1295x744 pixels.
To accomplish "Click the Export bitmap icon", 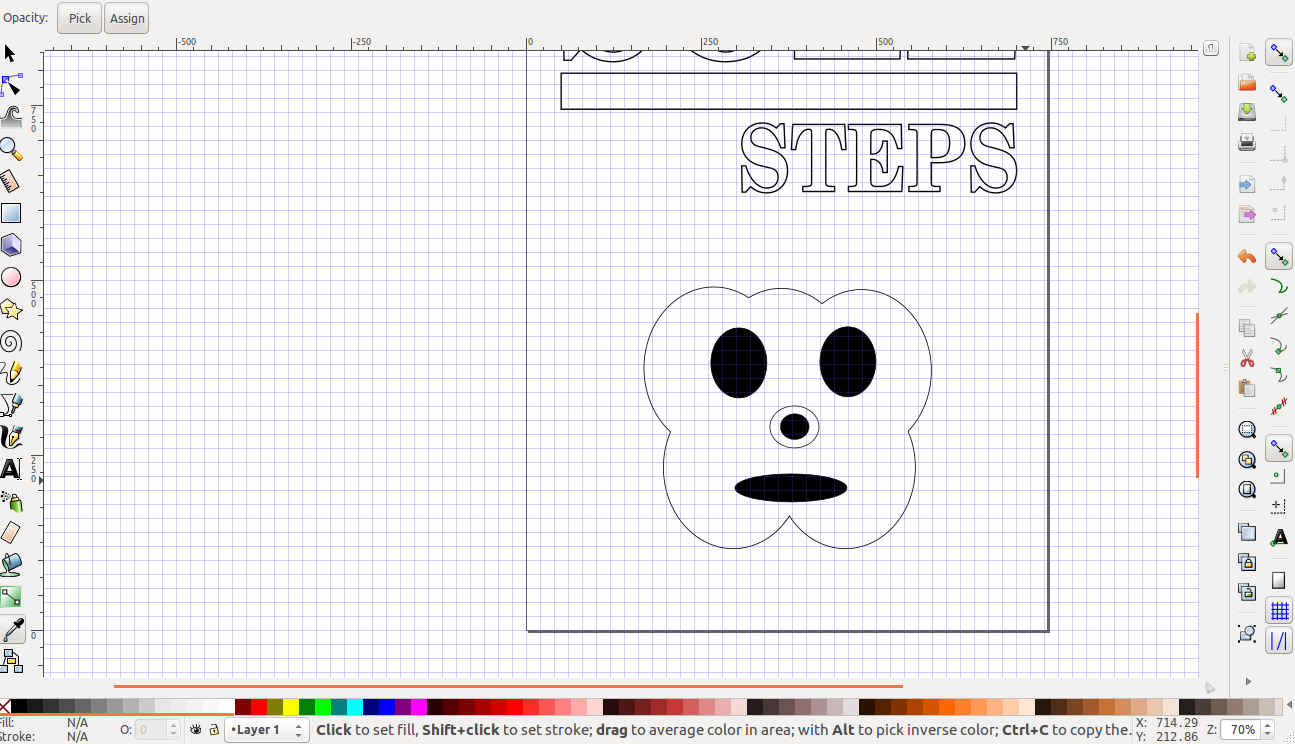I will click(x=1247, y=214).
